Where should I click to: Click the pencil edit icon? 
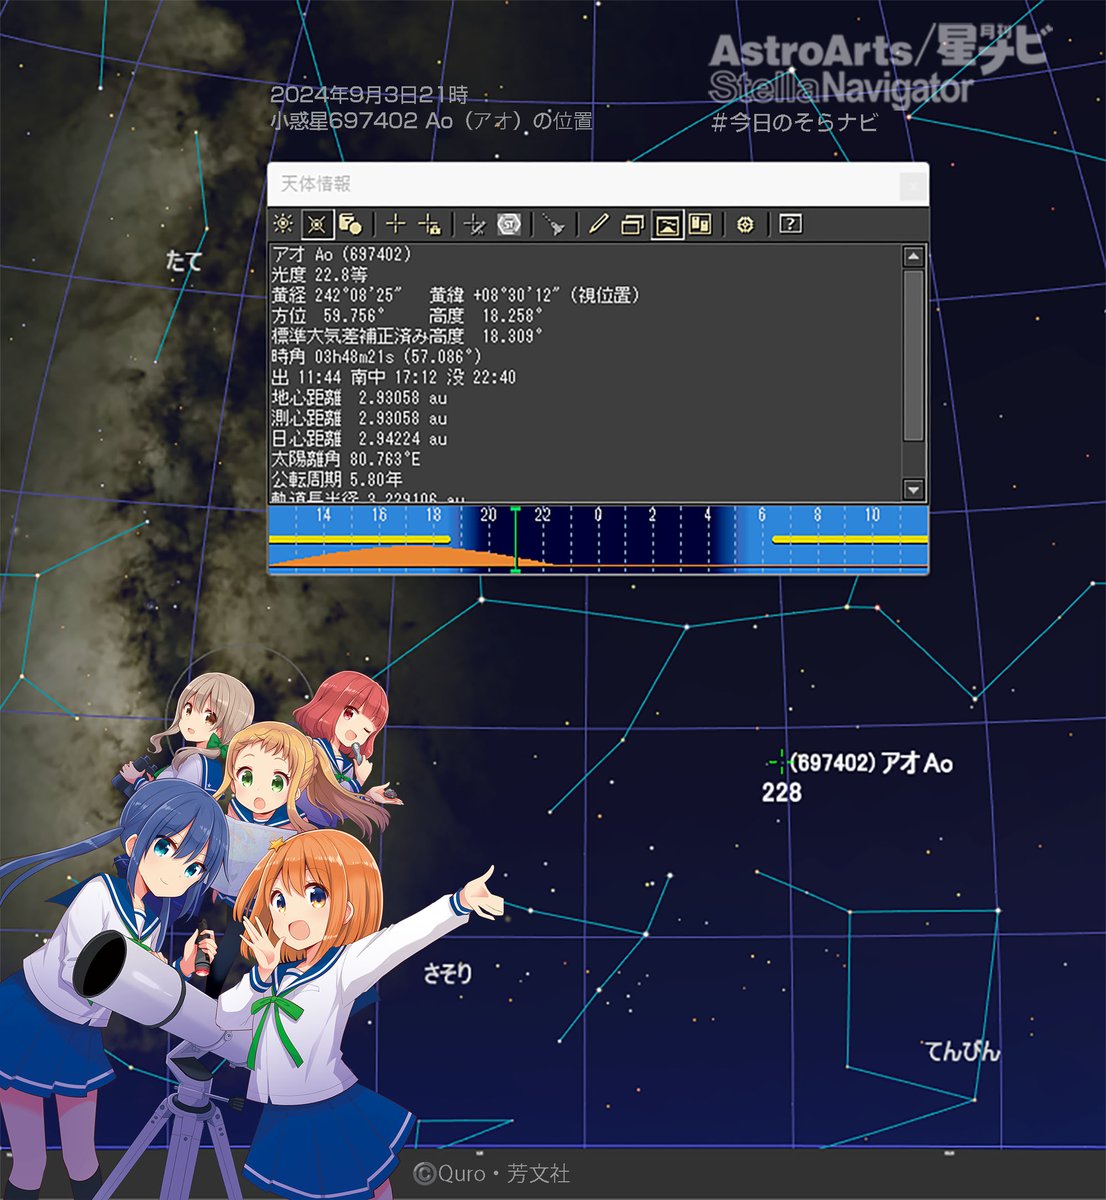[x=598, y=224]
